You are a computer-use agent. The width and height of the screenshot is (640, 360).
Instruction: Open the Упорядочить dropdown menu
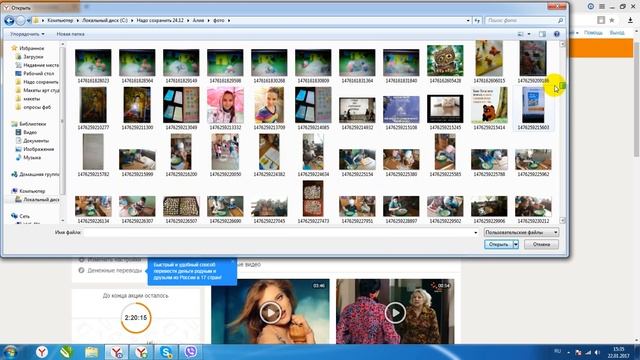27,34
